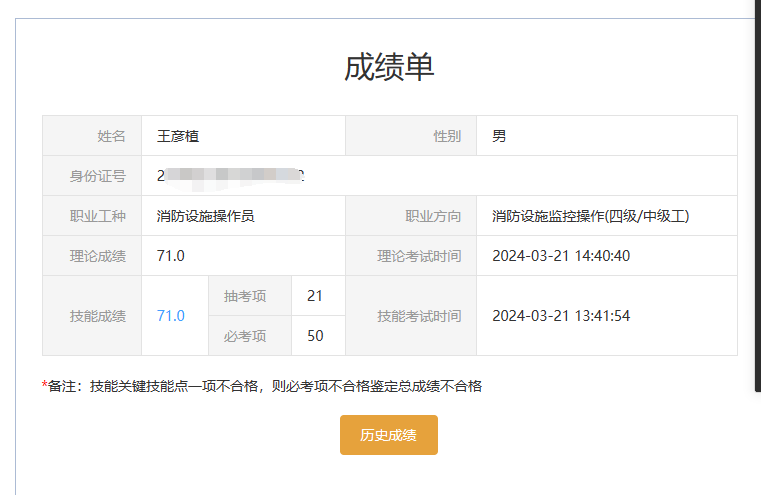Viewport: 761px width, 495px height.
Task: Click the 身份证号 label cell
Action: 98,176
